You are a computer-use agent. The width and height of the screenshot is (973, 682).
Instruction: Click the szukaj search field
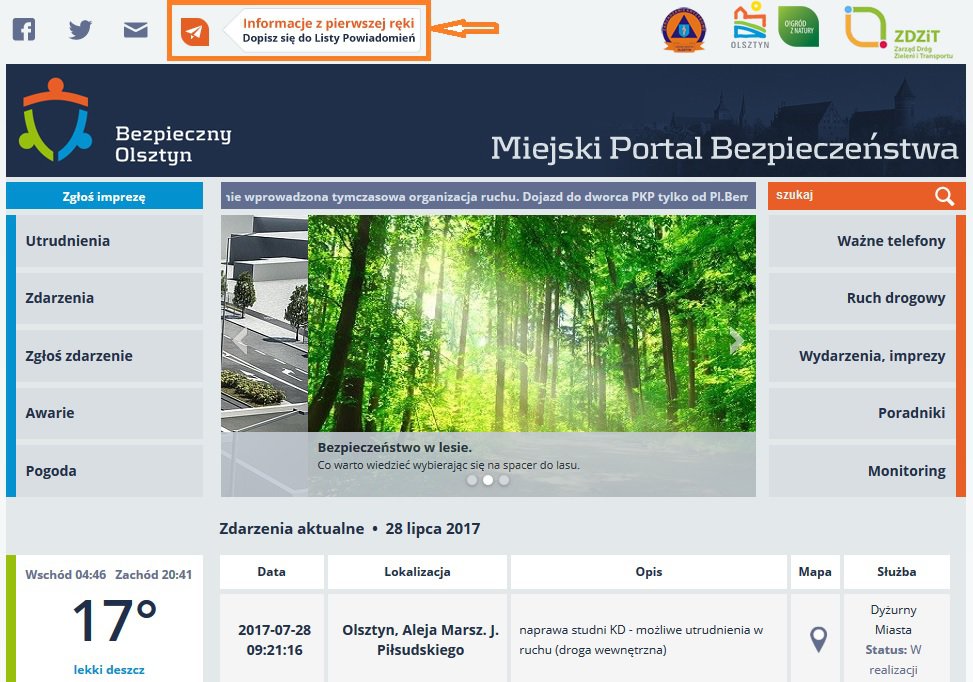click(850, 195)
